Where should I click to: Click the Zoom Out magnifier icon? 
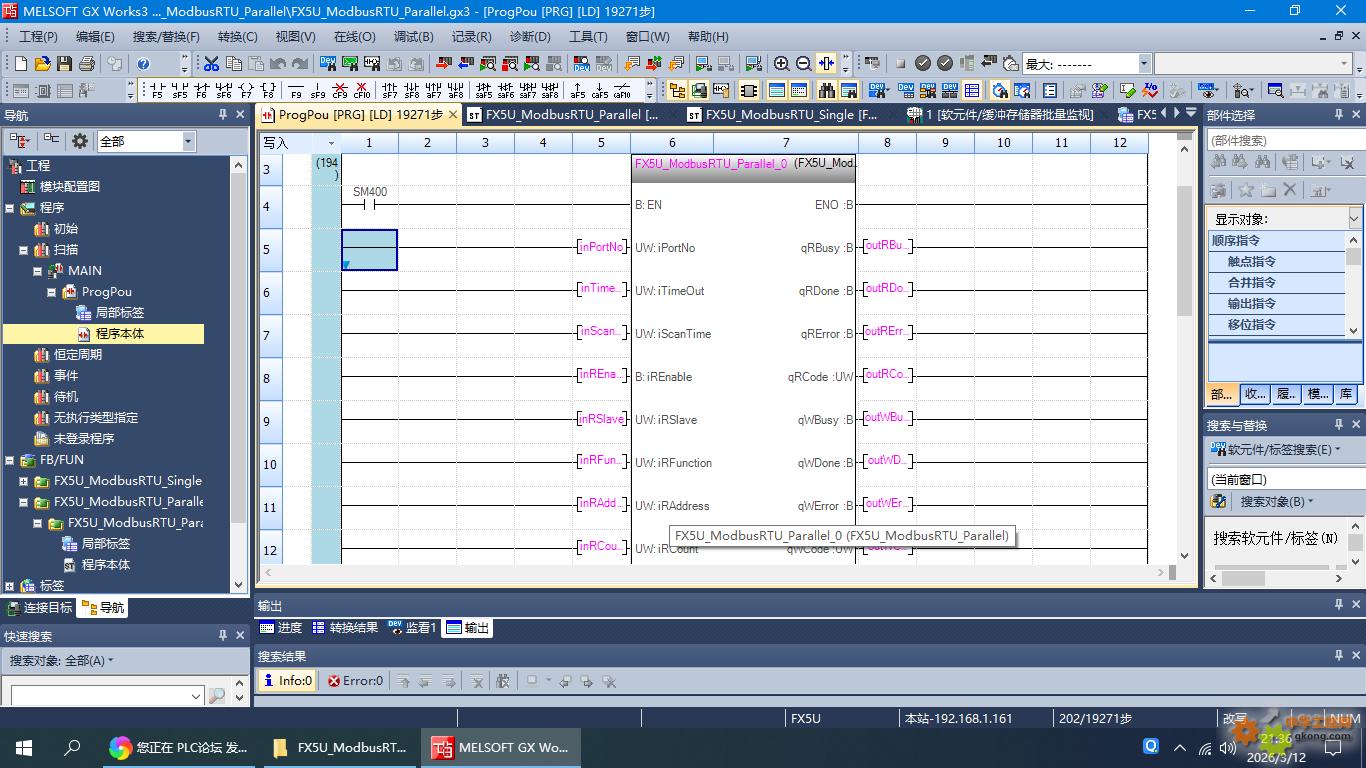803,63
